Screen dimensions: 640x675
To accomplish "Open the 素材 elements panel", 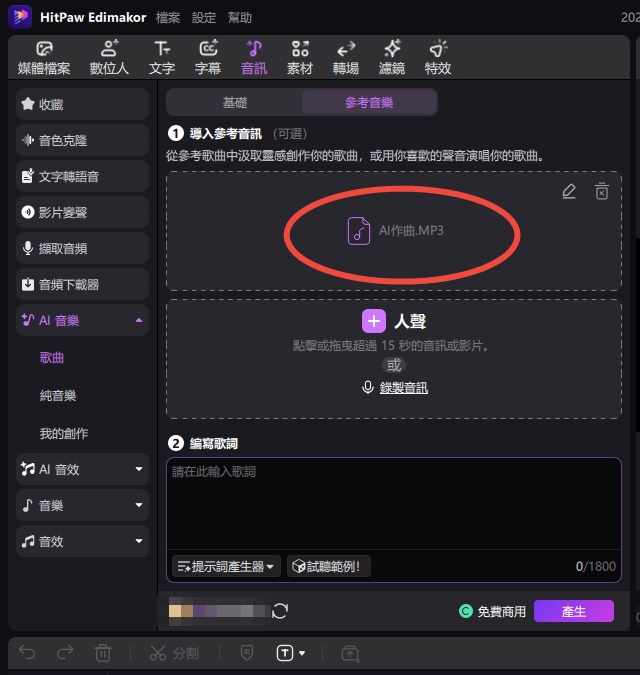I will 300,59.
